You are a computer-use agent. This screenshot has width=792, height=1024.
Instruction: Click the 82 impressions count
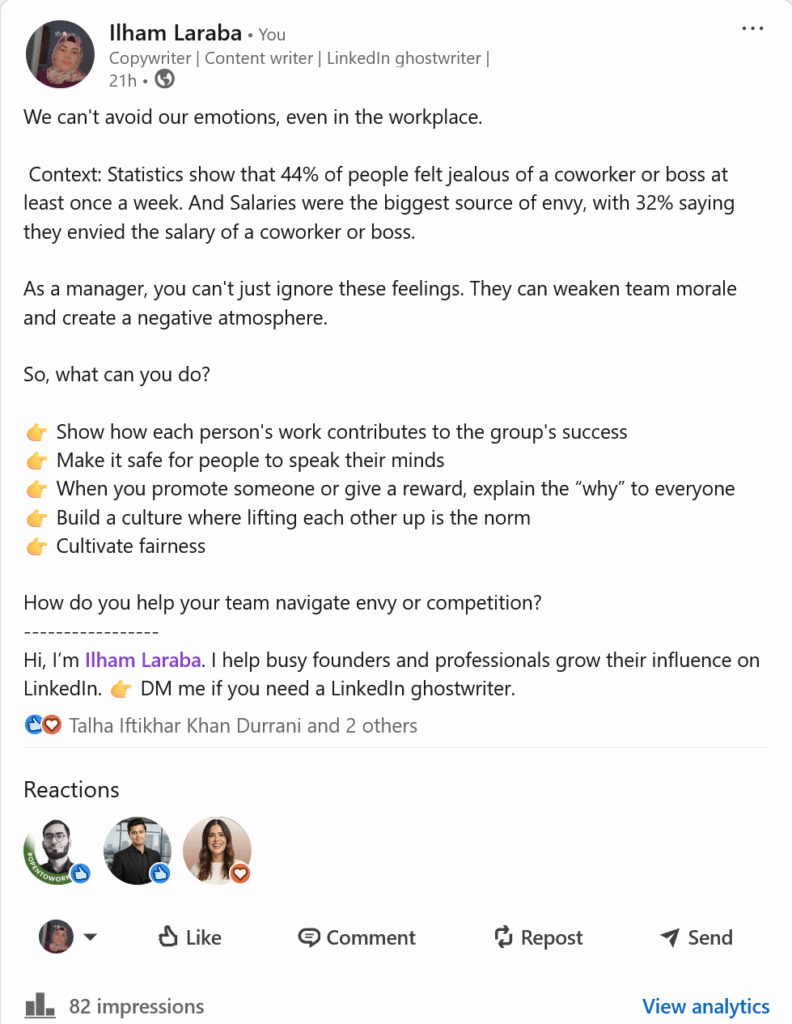136,1006
